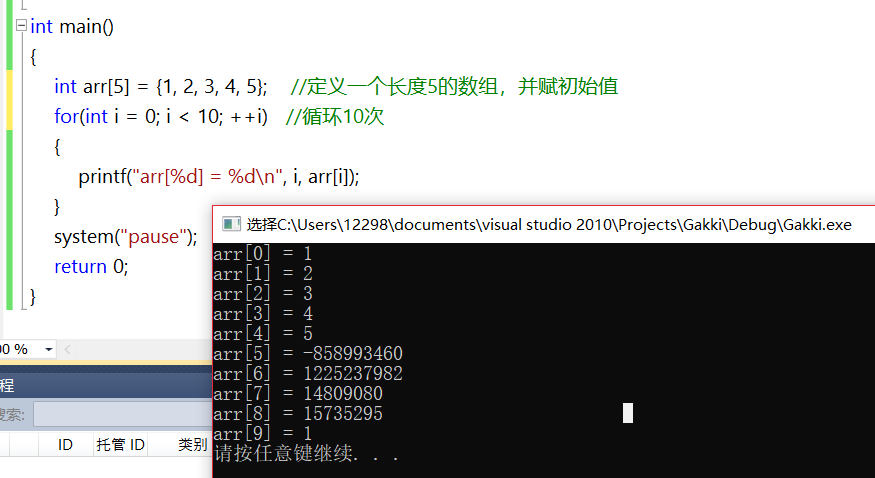Collapse the main() function outline toggle
Screen dimensions: 875x478
coord(21,25)
